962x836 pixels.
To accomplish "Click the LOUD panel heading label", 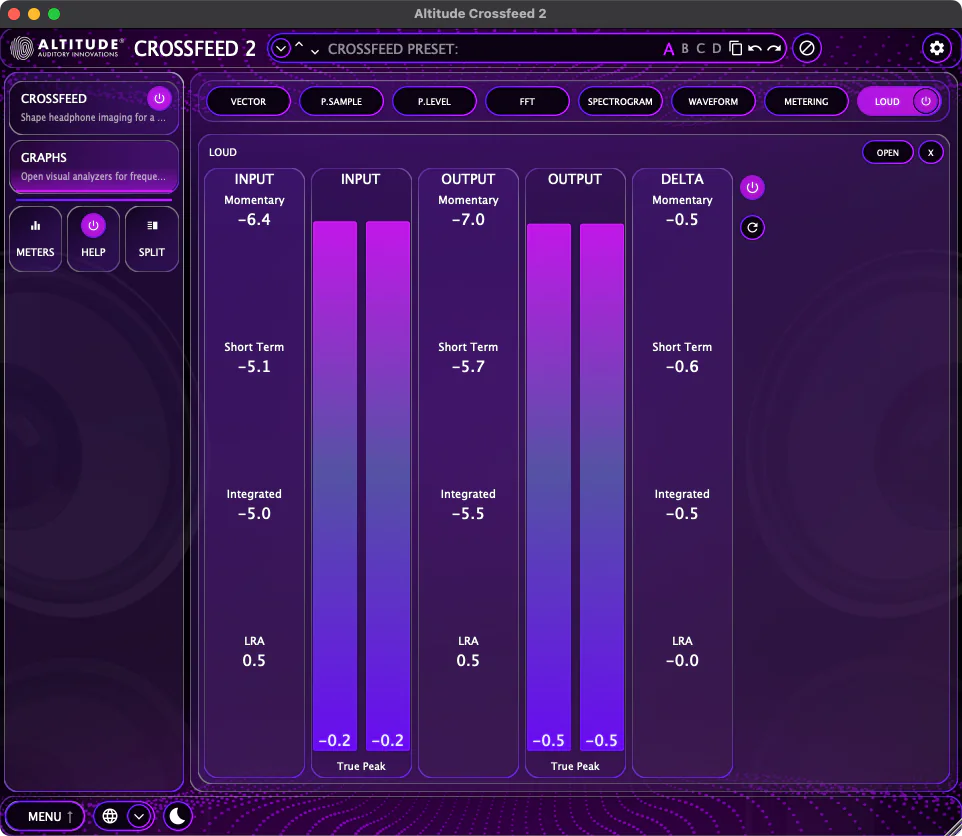I will (223, 152).
